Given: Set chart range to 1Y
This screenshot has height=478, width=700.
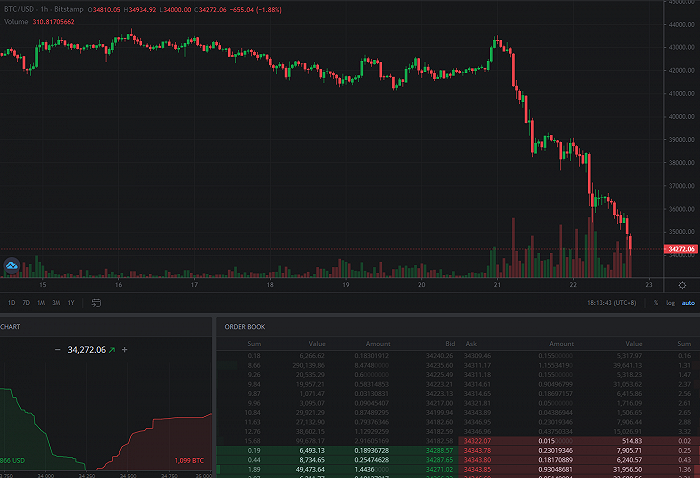Looking at the screenshot, I should [71, 303].
